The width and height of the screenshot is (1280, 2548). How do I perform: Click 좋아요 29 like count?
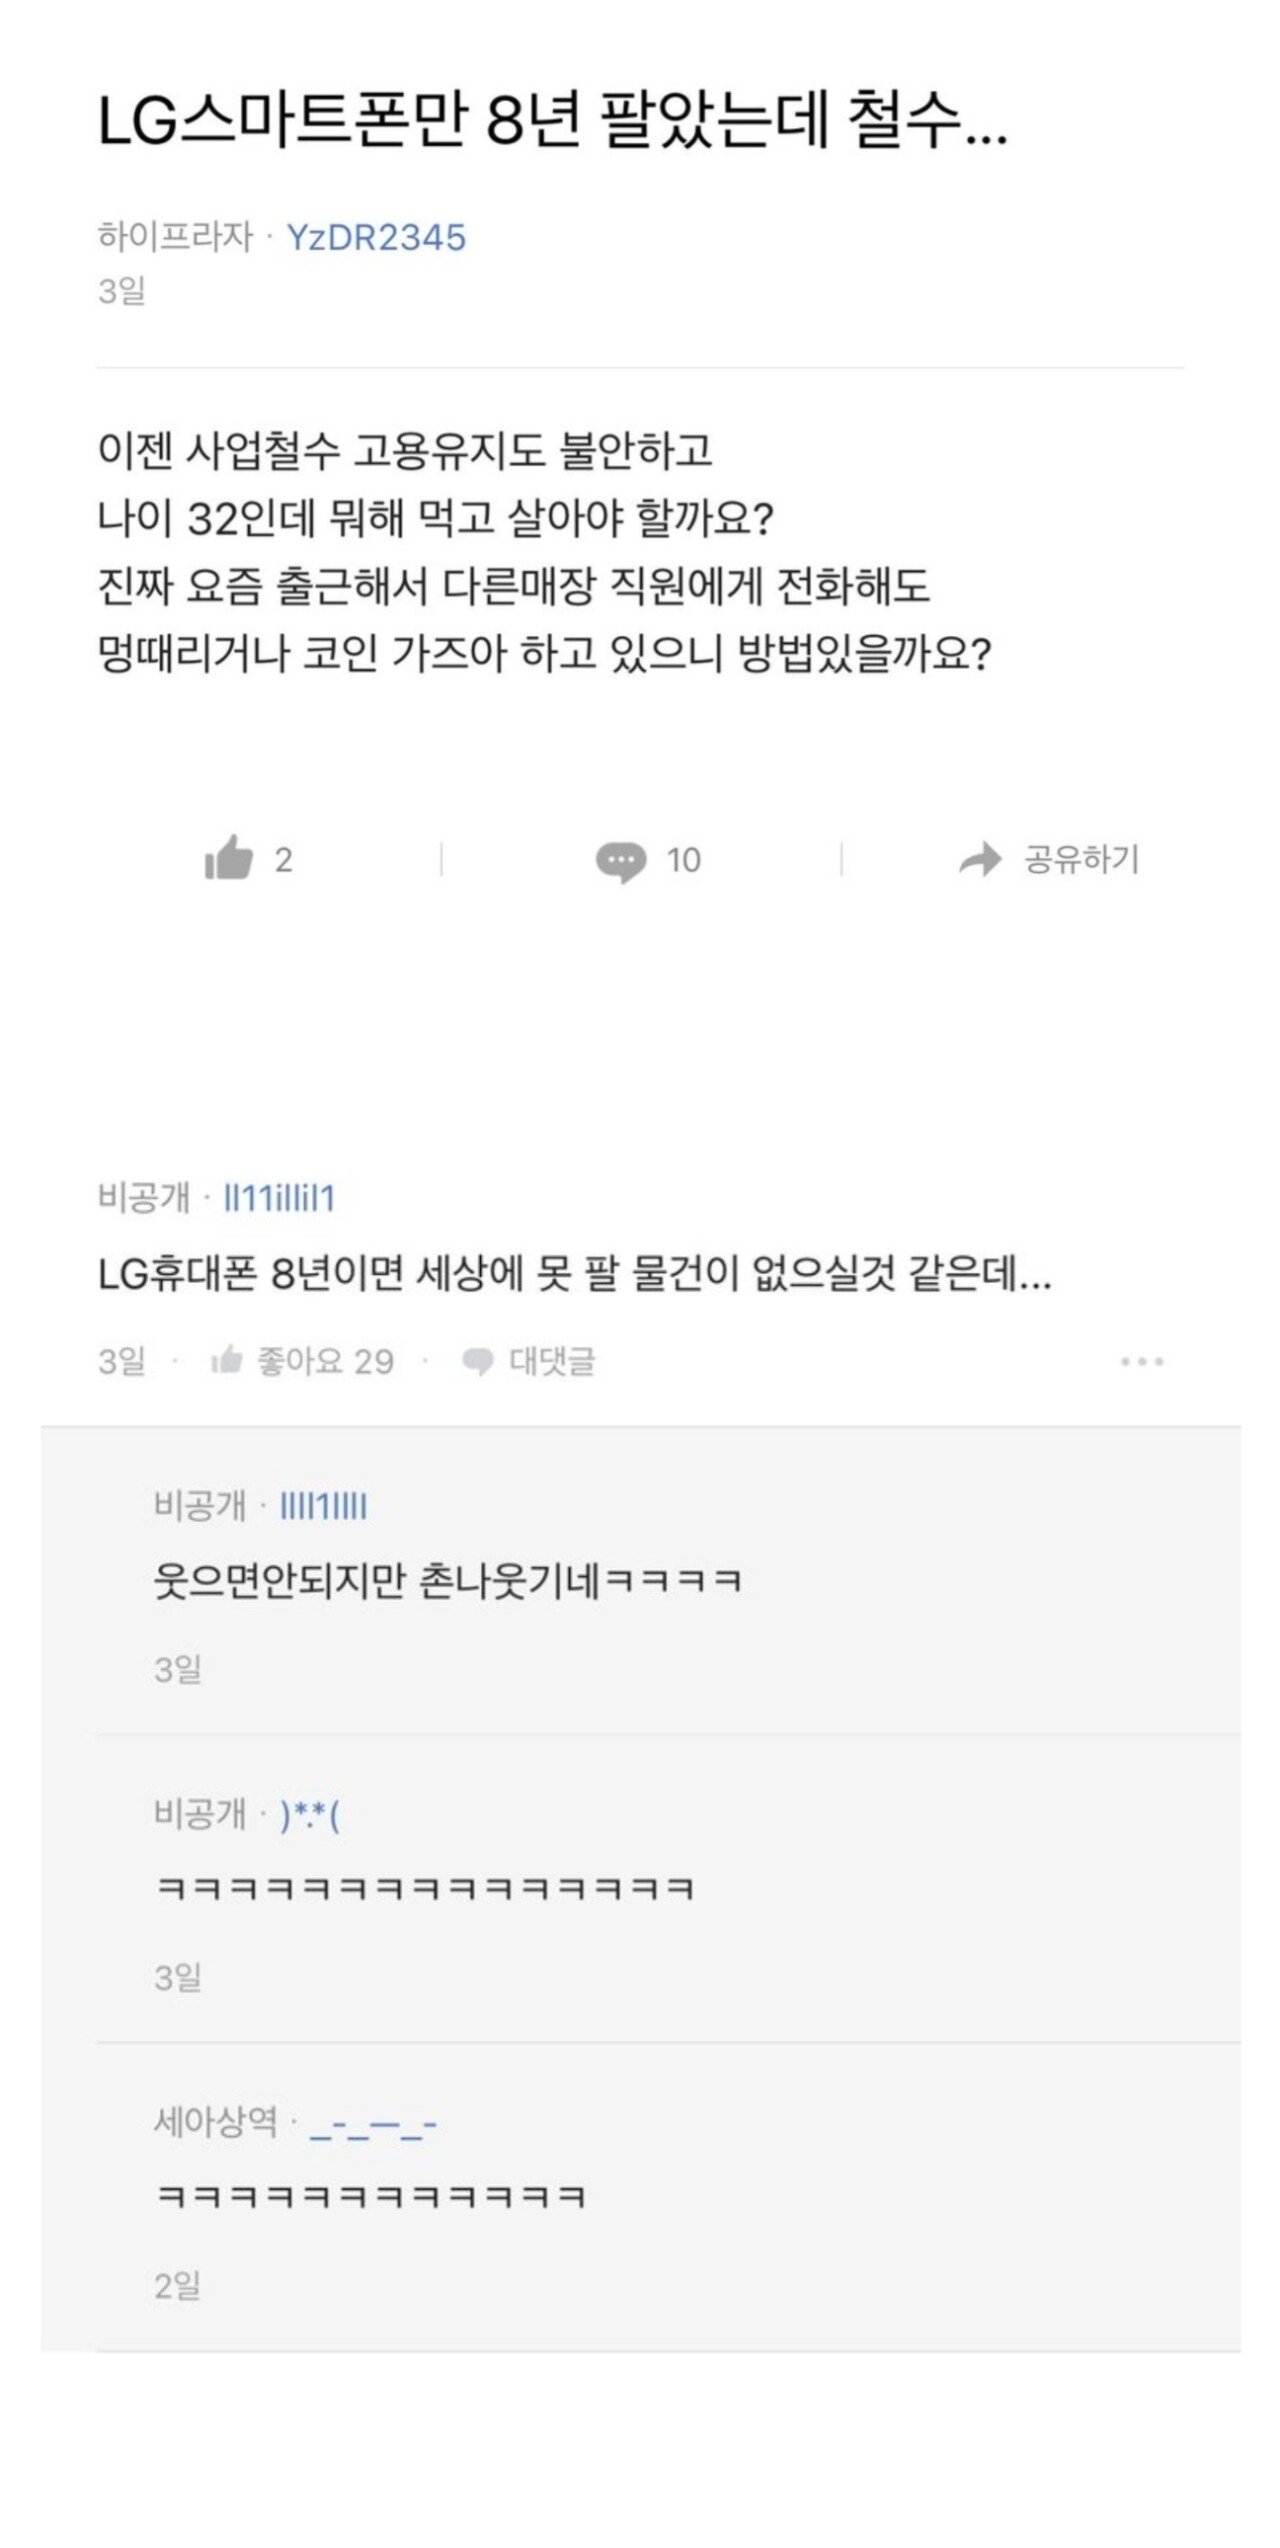[x=325, y=1361]
